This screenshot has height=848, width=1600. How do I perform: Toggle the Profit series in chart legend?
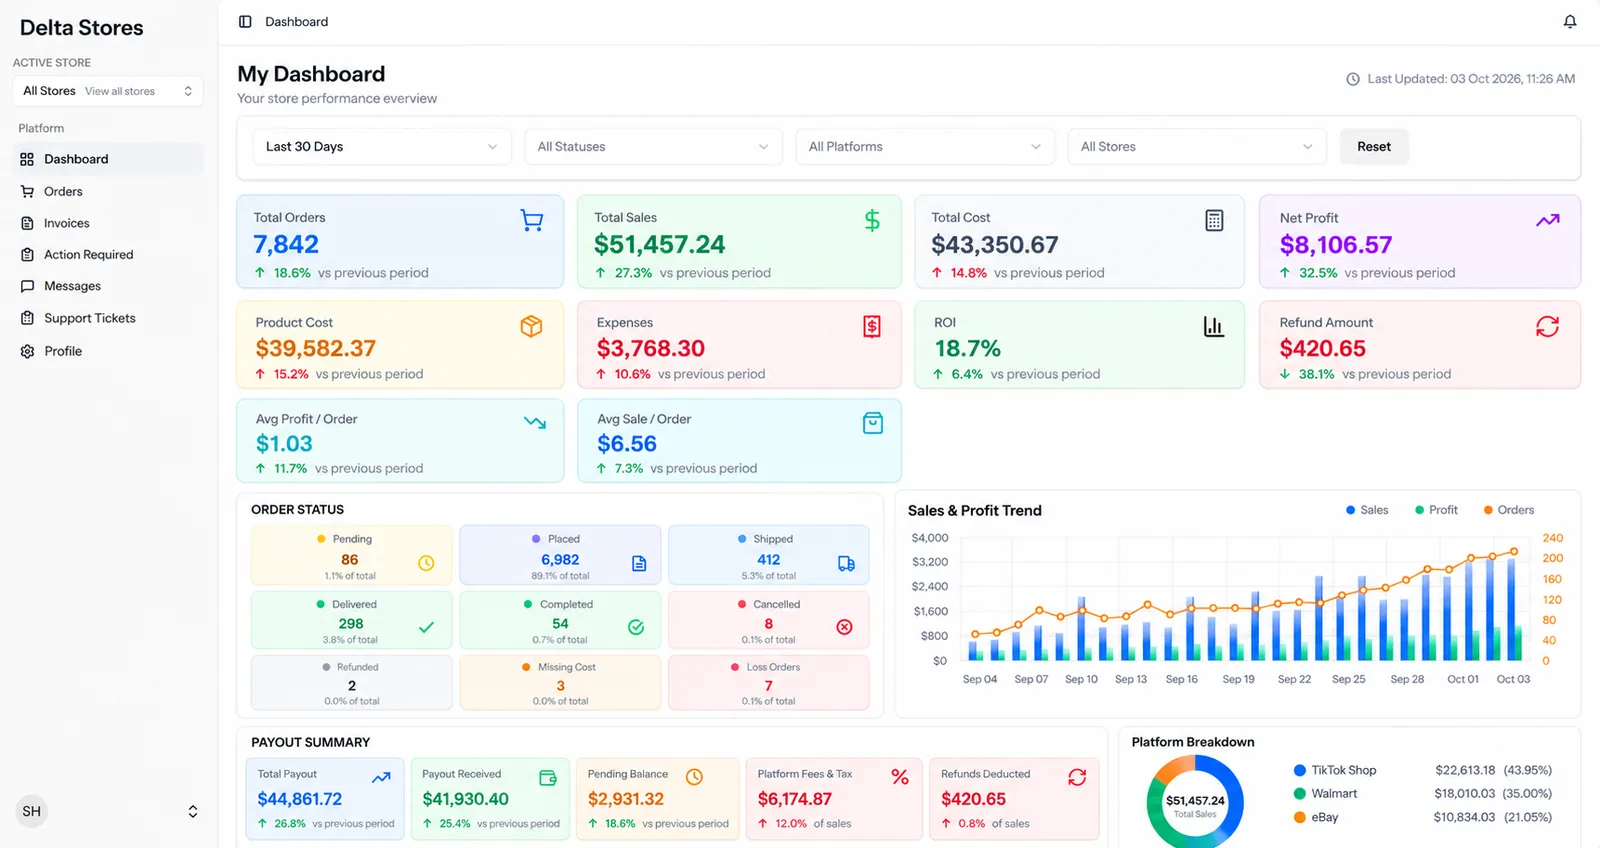(x=1436, y=510)
